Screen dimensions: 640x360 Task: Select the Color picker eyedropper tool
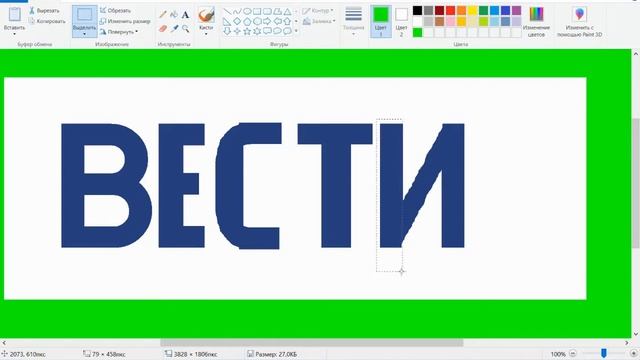tap(174, 28)
